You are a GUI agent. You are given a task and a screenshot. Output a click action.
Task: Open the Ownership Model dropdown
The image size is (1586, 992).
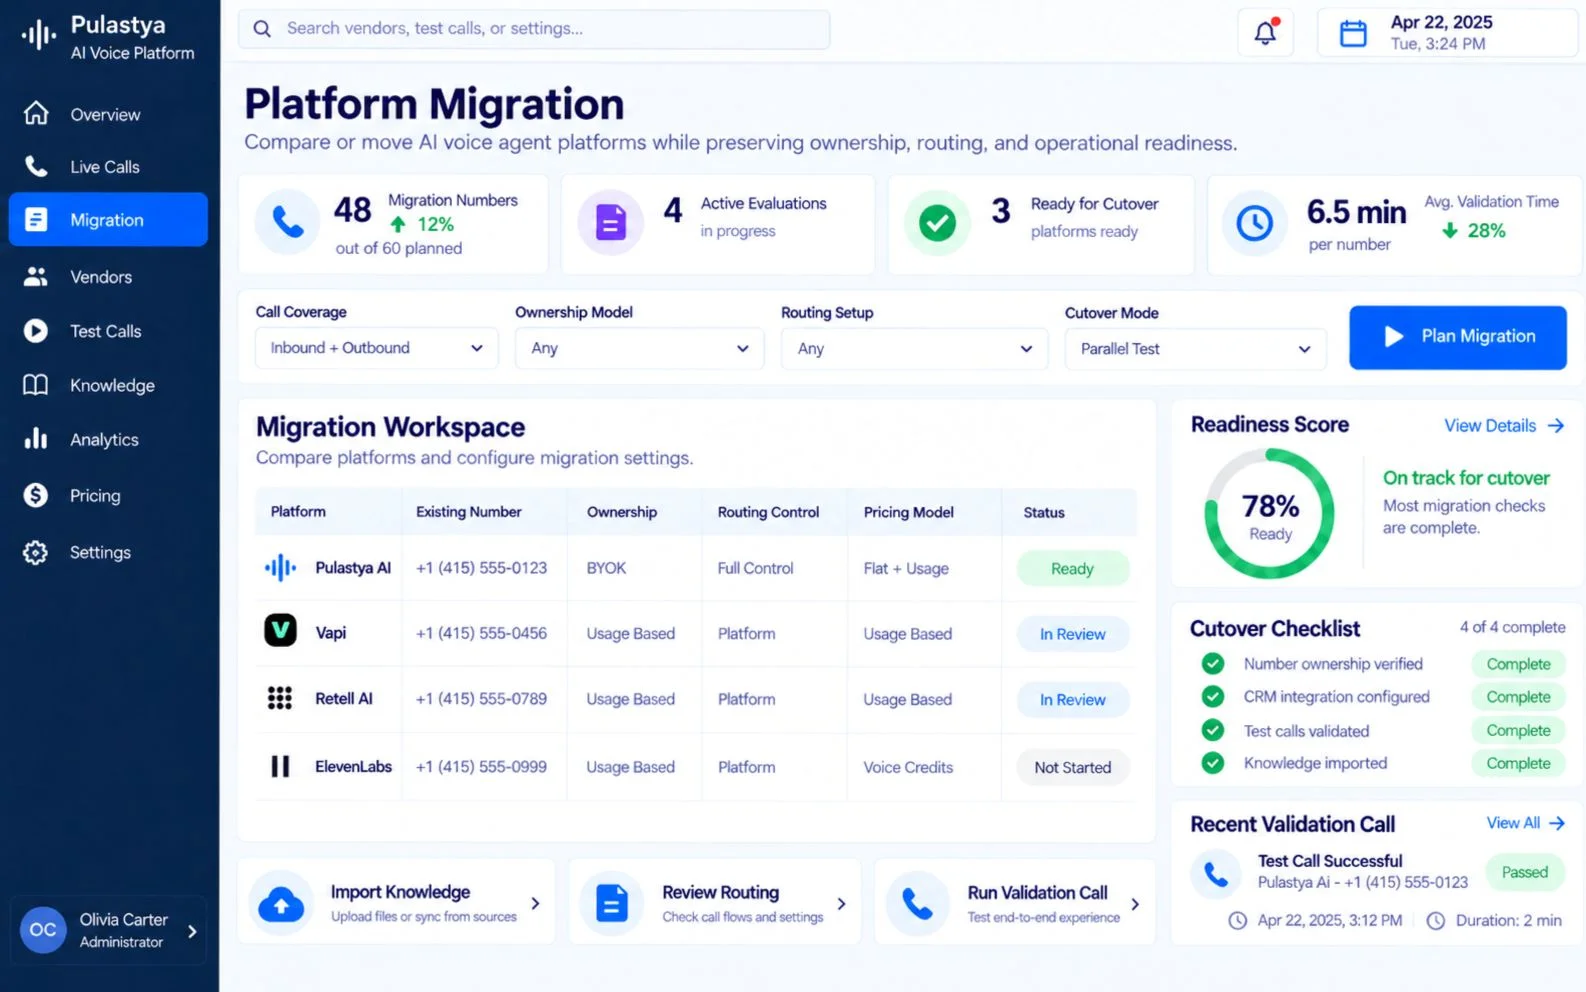(639, 348)
